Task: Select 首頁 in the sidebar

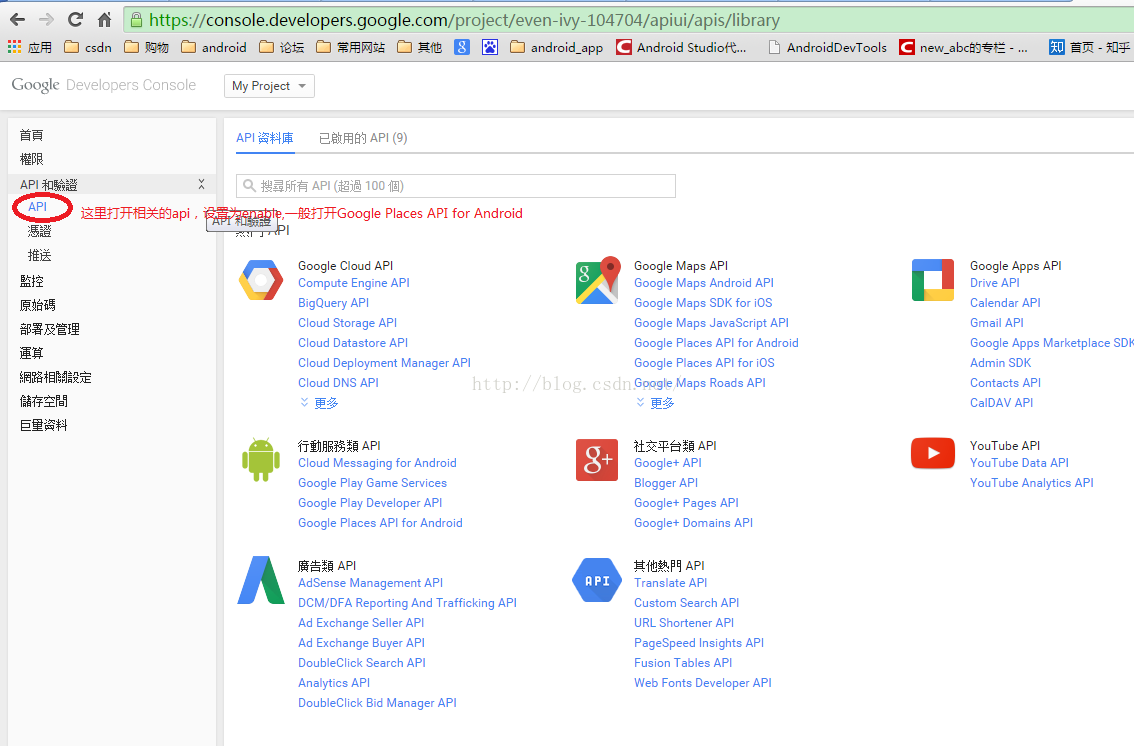Action: [x=32, y=135]
